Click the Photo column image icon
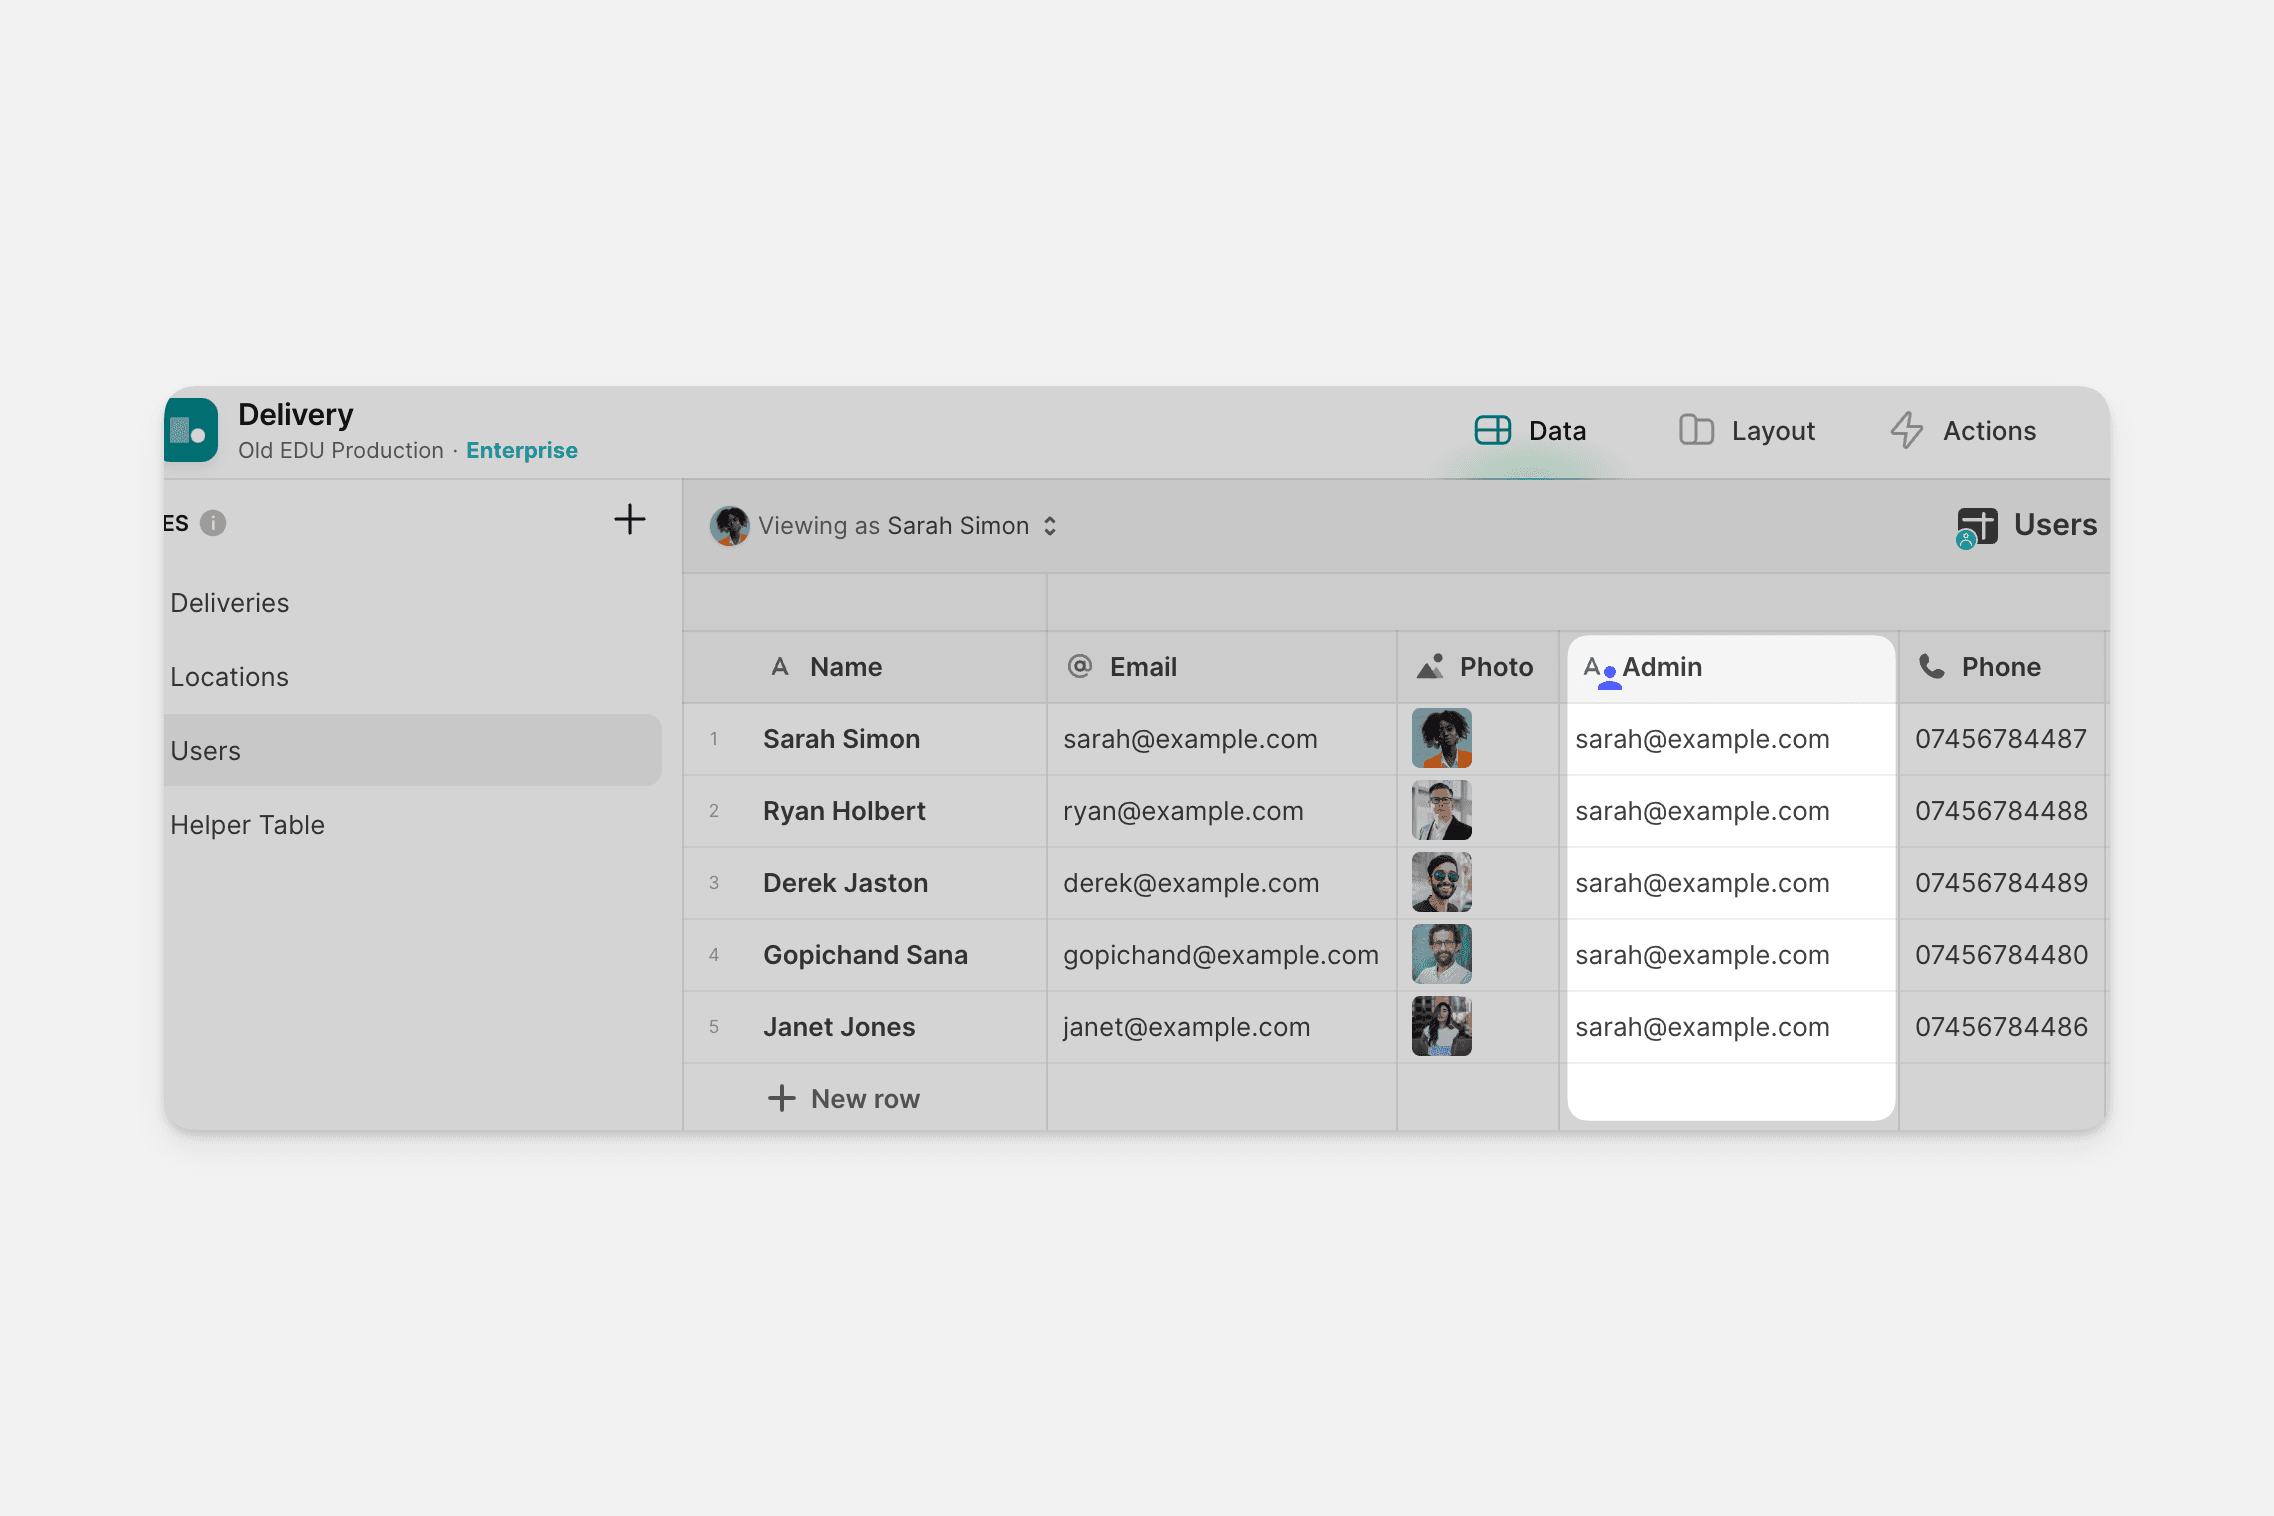This screenshot has height=1516, width=2274. [1431, 667]
